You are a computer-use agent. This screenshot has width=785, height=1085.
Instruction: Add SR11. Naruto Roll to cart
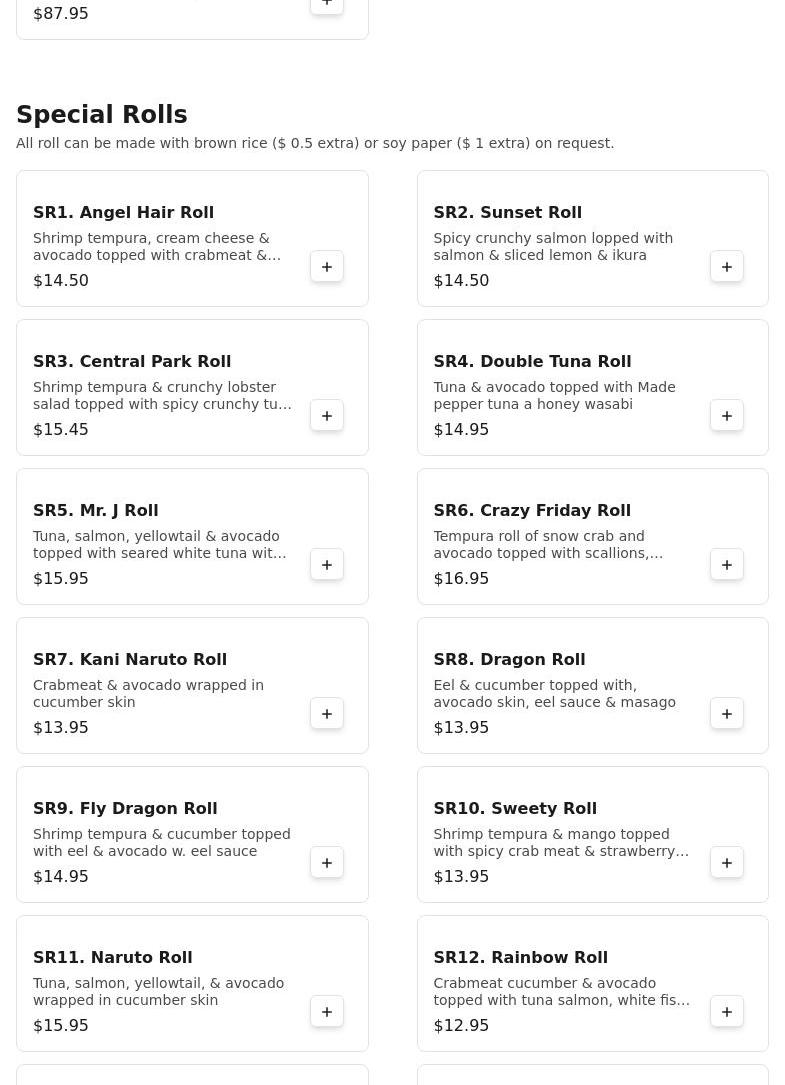(327, 1012)
